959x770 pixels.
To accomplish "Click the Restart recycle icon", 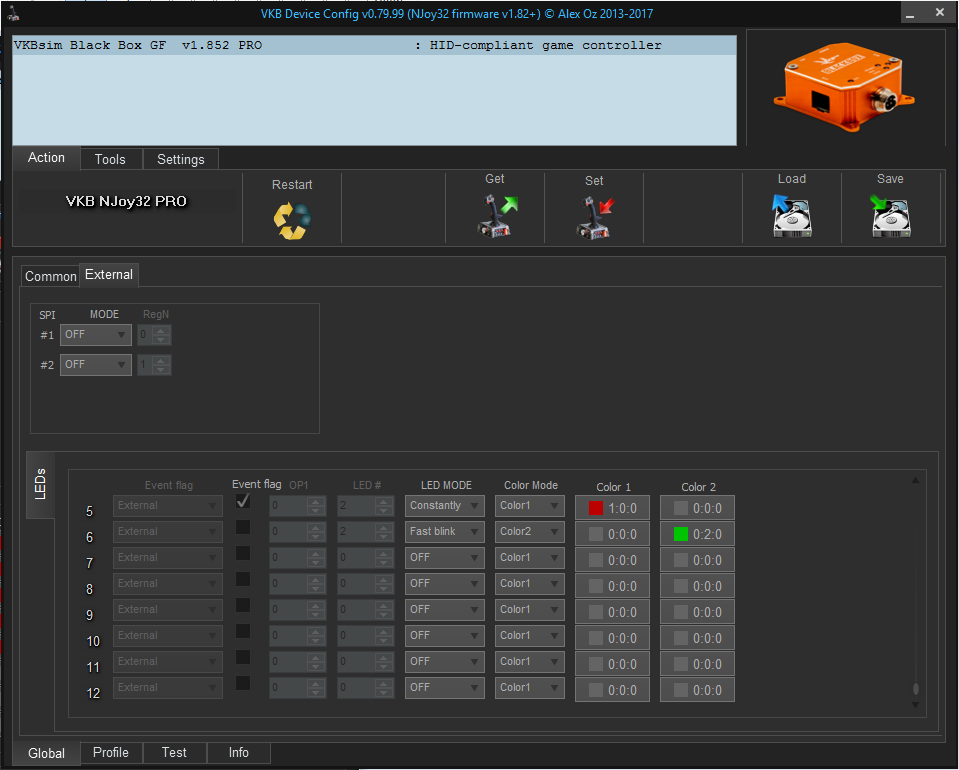I will (x=292, y=219).
